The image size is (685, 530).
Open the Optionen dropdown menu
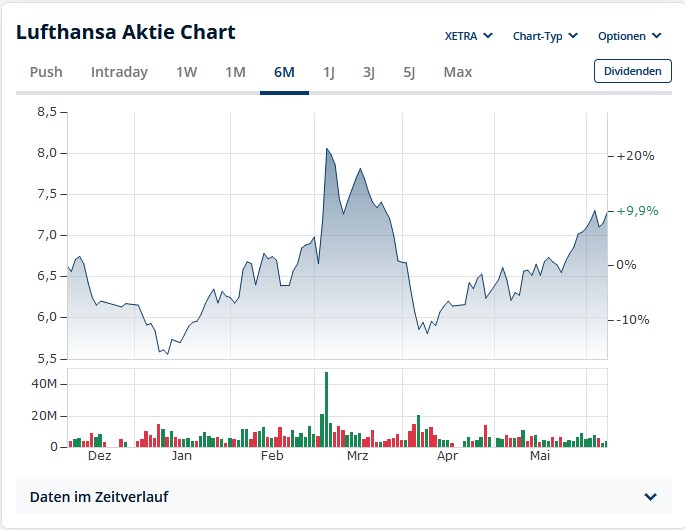click(629, 36)
